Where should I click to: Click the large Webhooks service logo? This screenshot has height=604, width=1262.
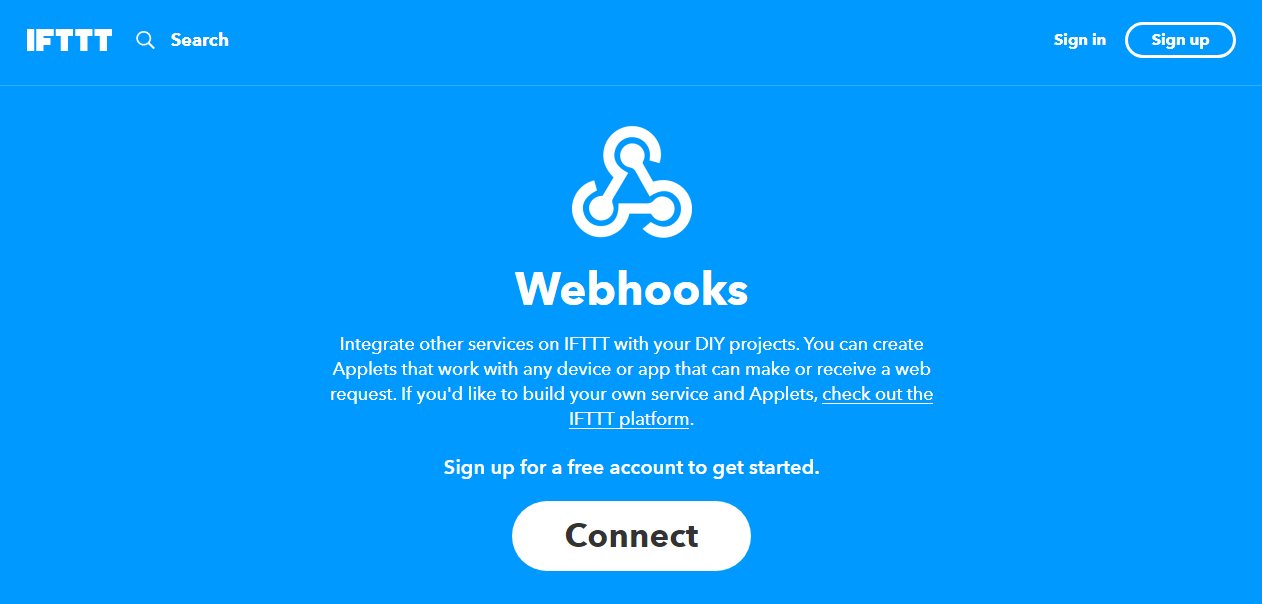(x=632, y=182)
